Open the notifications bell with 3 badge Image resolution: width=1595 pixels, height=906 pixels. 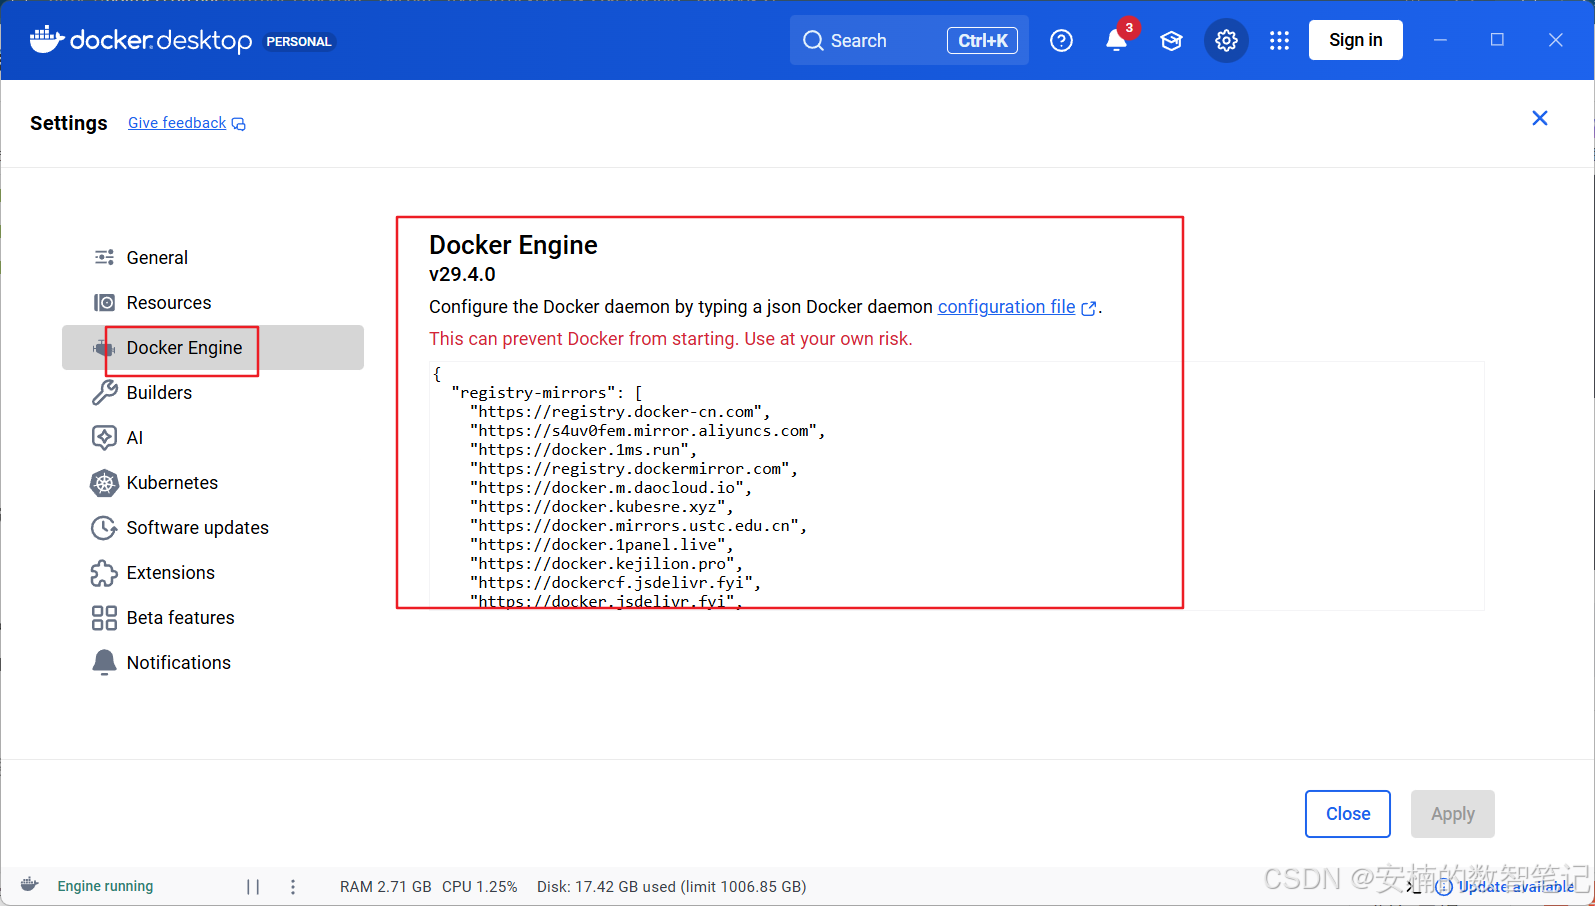point(1117,40)
